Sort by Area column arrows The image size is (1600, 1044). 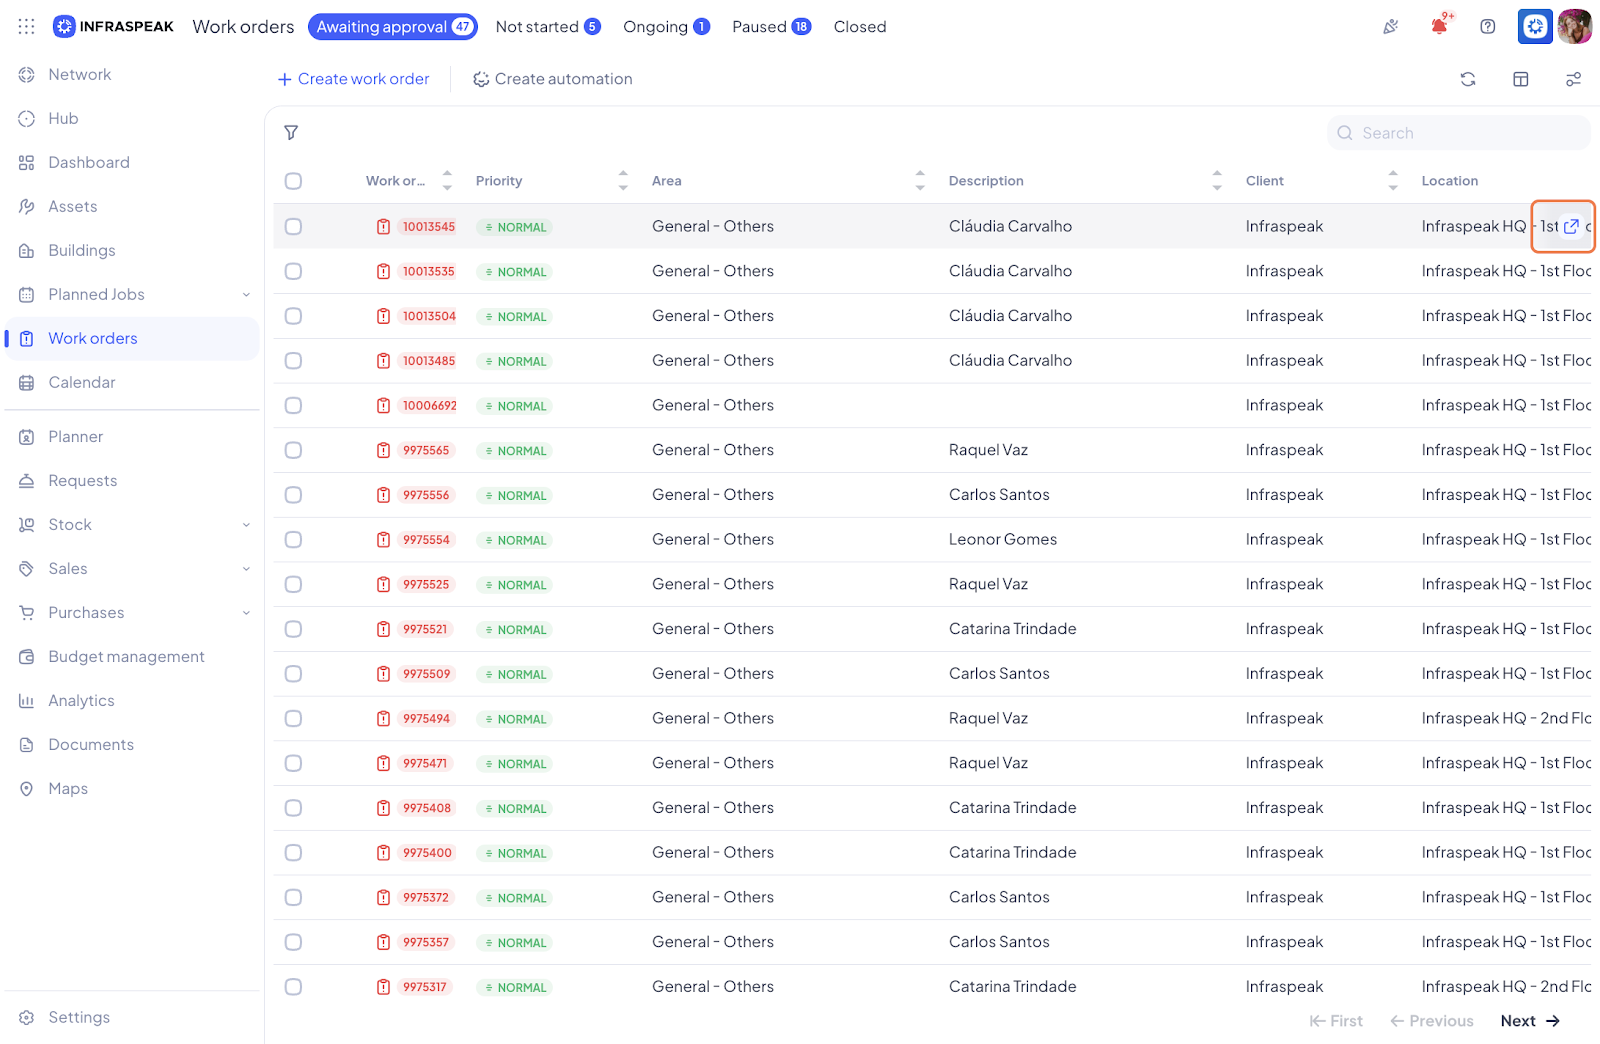pyautogui.click(x=920, y=181)
